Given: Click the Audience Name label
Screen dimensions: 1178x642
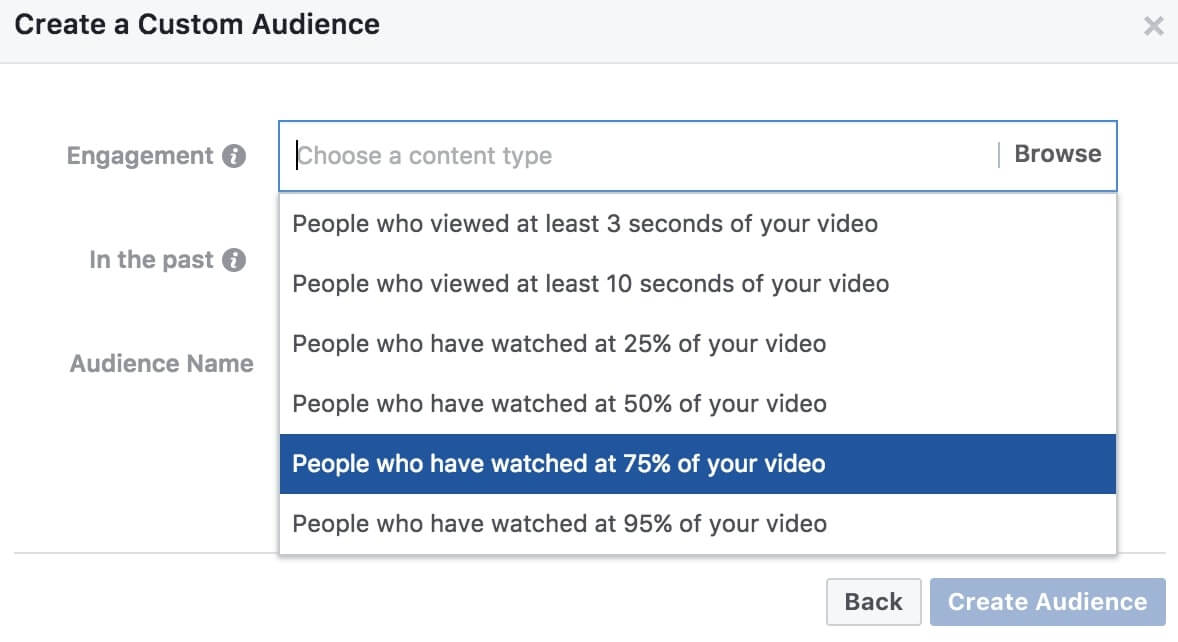Looking at the screenshot, I should 162,363.
